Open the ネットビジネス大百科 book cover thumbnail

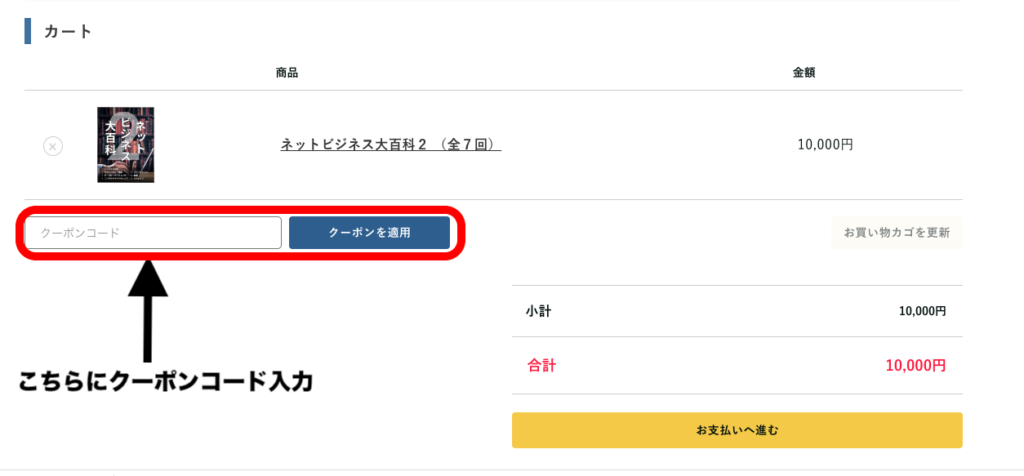pyautogui.click(x=125, y=145)
